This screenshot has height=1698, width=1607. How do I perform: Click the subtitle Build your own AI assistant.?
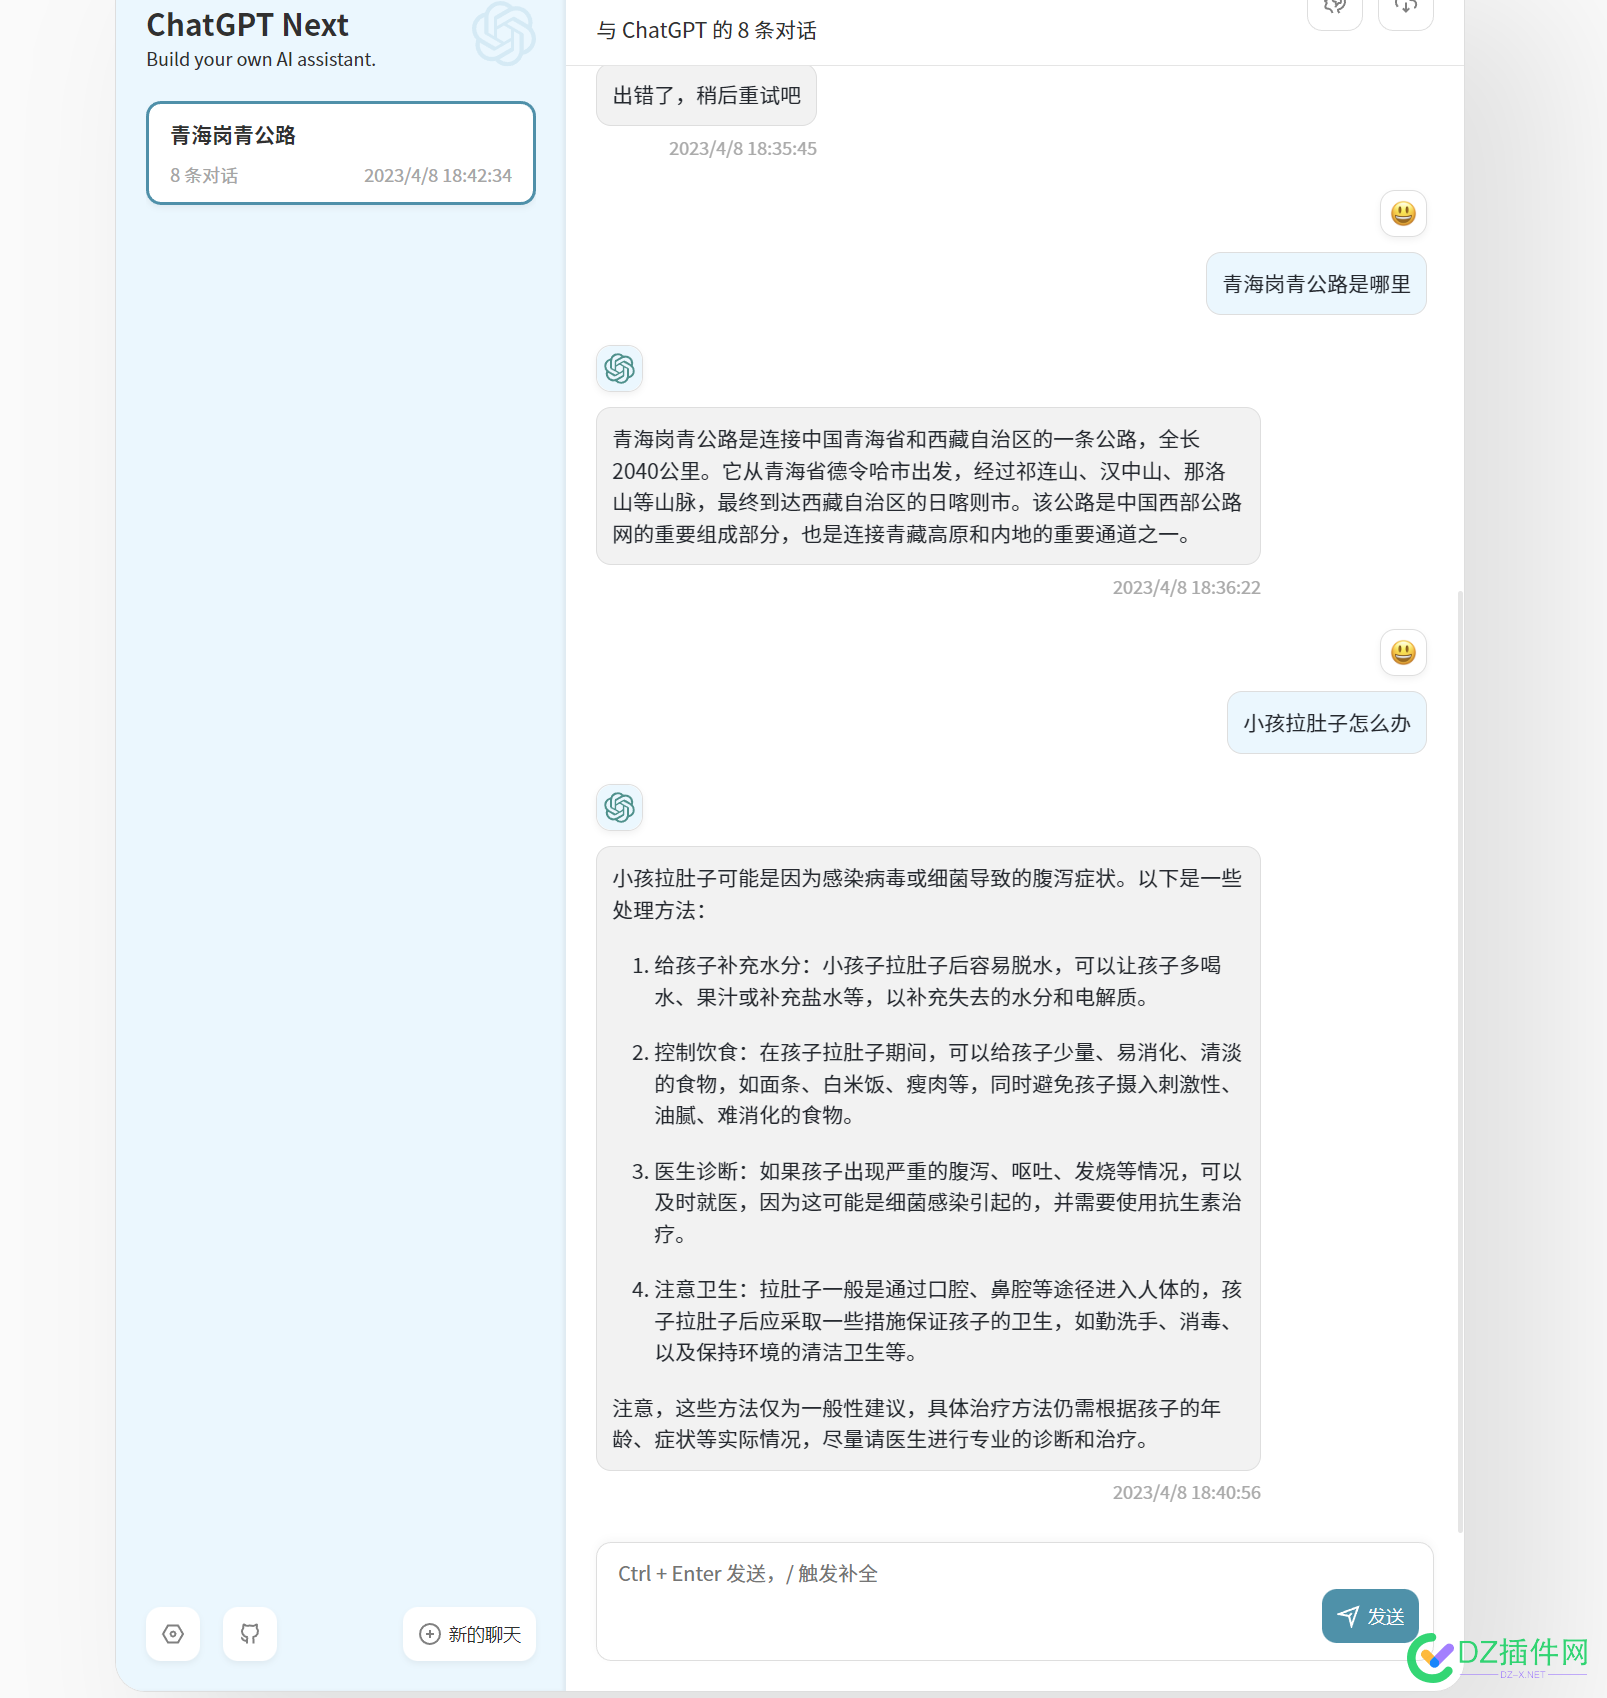point(261,59)
